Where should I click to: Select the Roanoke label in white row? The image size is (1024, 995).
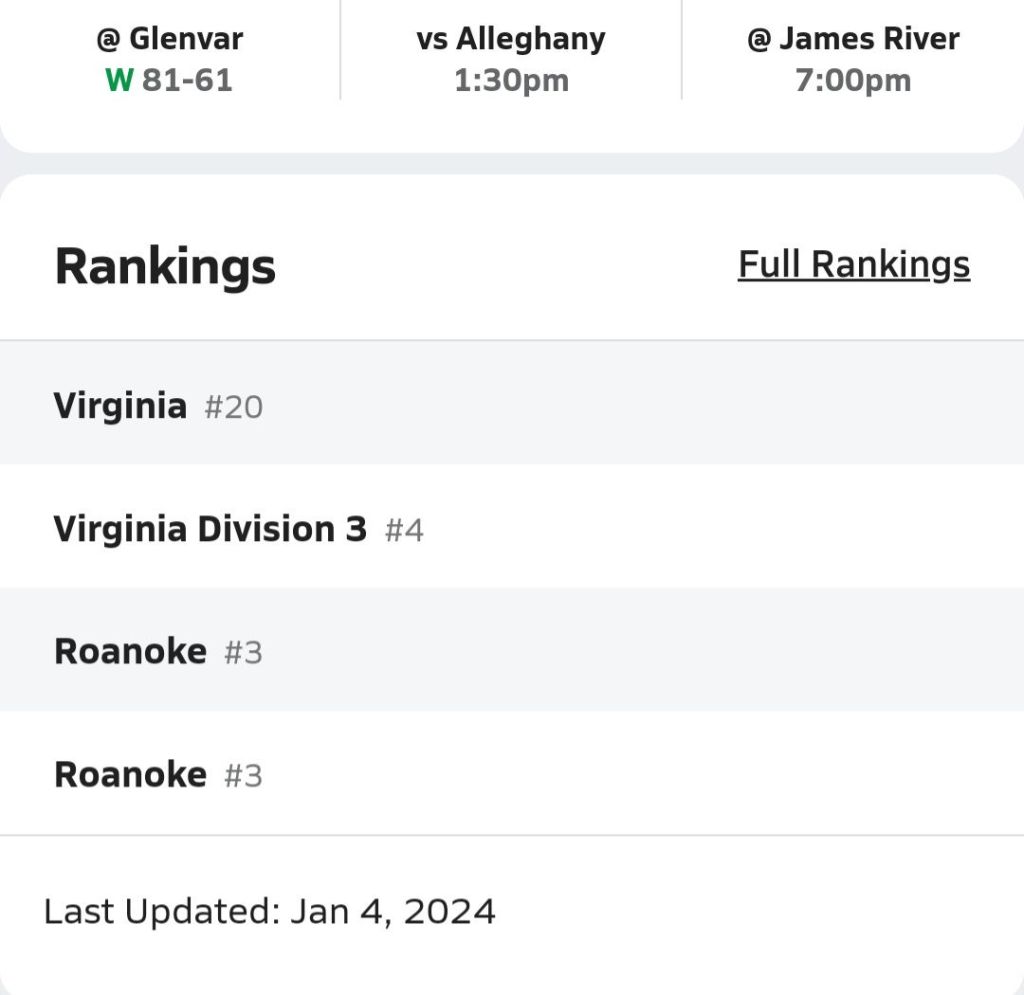click(130, 775)
